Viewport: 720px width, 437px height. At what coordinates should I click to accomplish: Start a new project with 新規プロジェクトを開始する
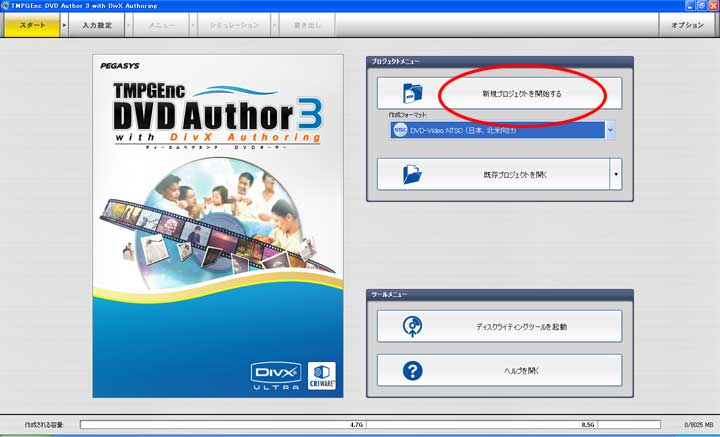coord(500,93)
